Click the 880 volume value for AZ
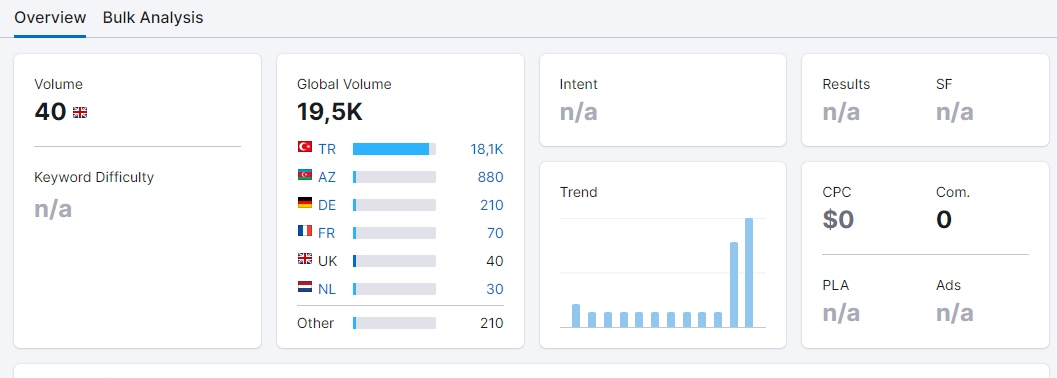Image resolution: width=1057 pixels, height=378 pixels. 491,177
